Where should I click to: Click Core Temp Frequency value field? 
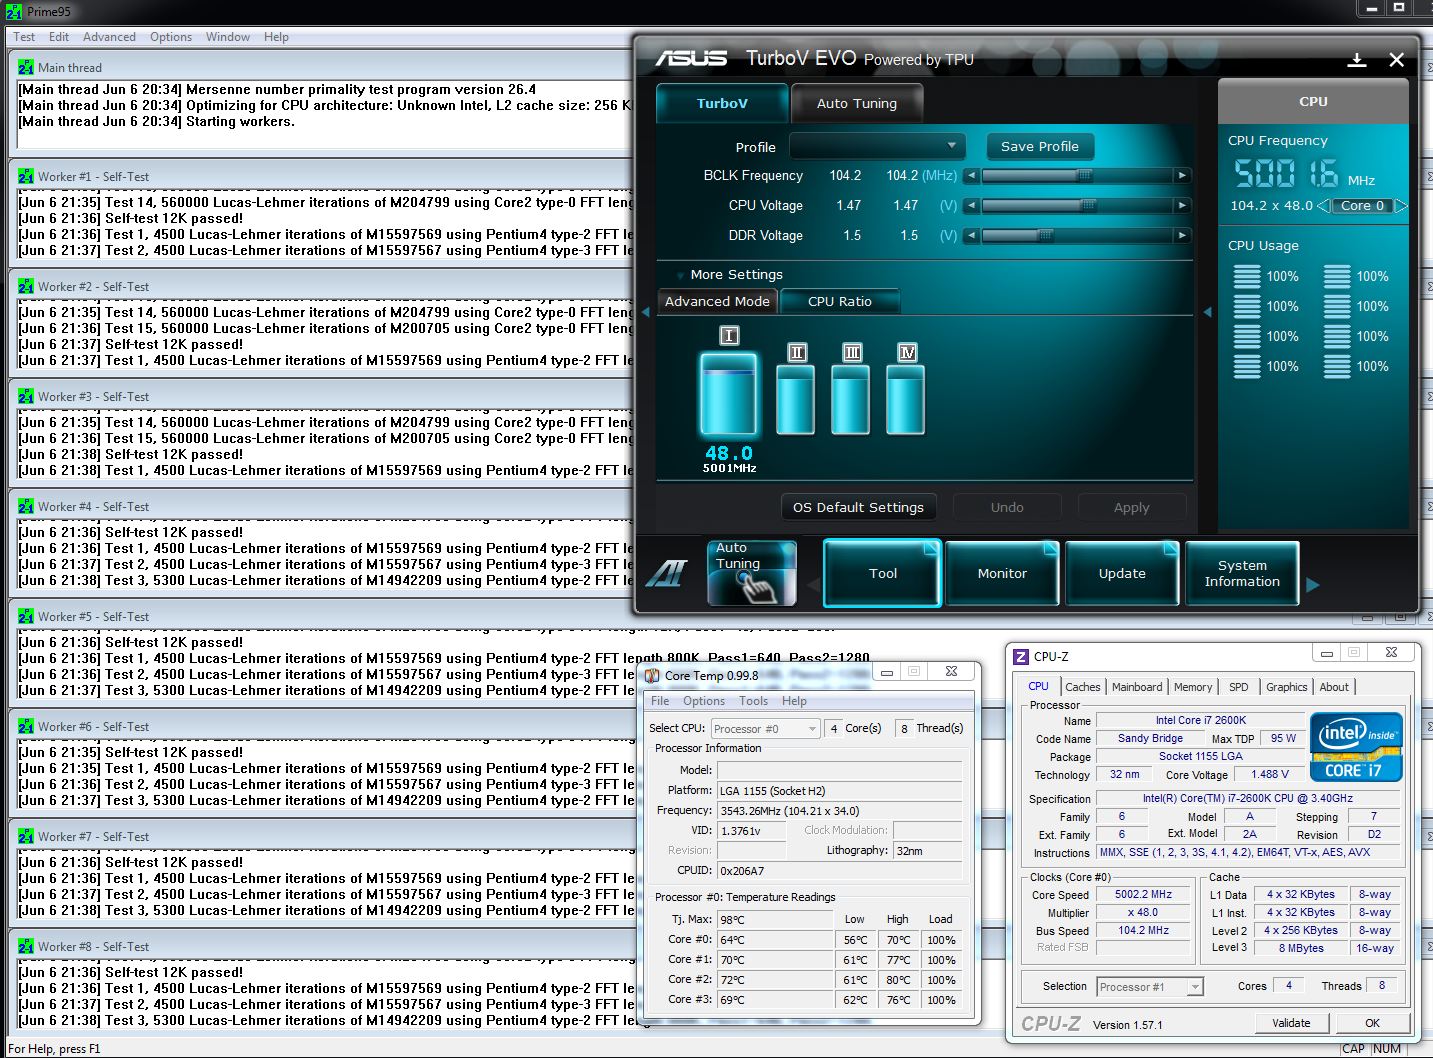(x=839, y=811)
